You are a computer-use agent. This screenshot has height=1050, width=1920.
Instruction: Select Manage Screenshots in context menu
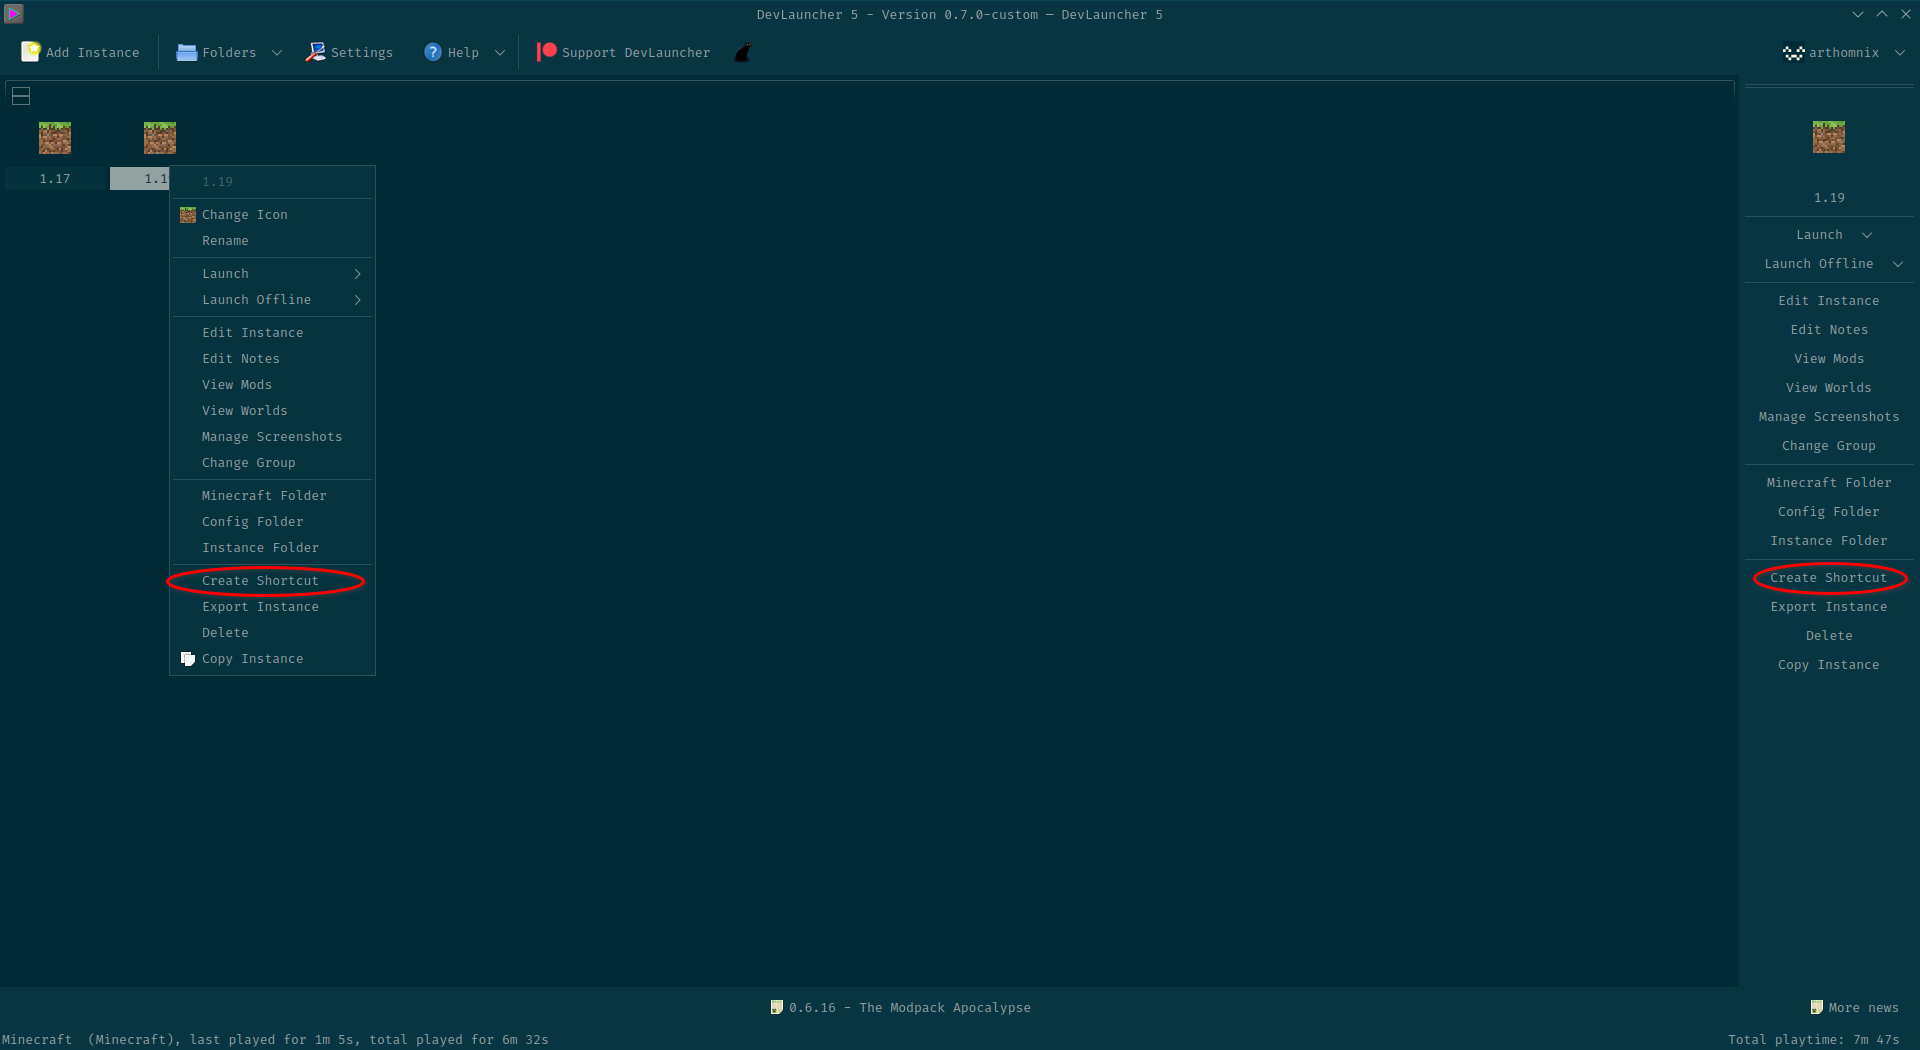[x=272, y=437]
